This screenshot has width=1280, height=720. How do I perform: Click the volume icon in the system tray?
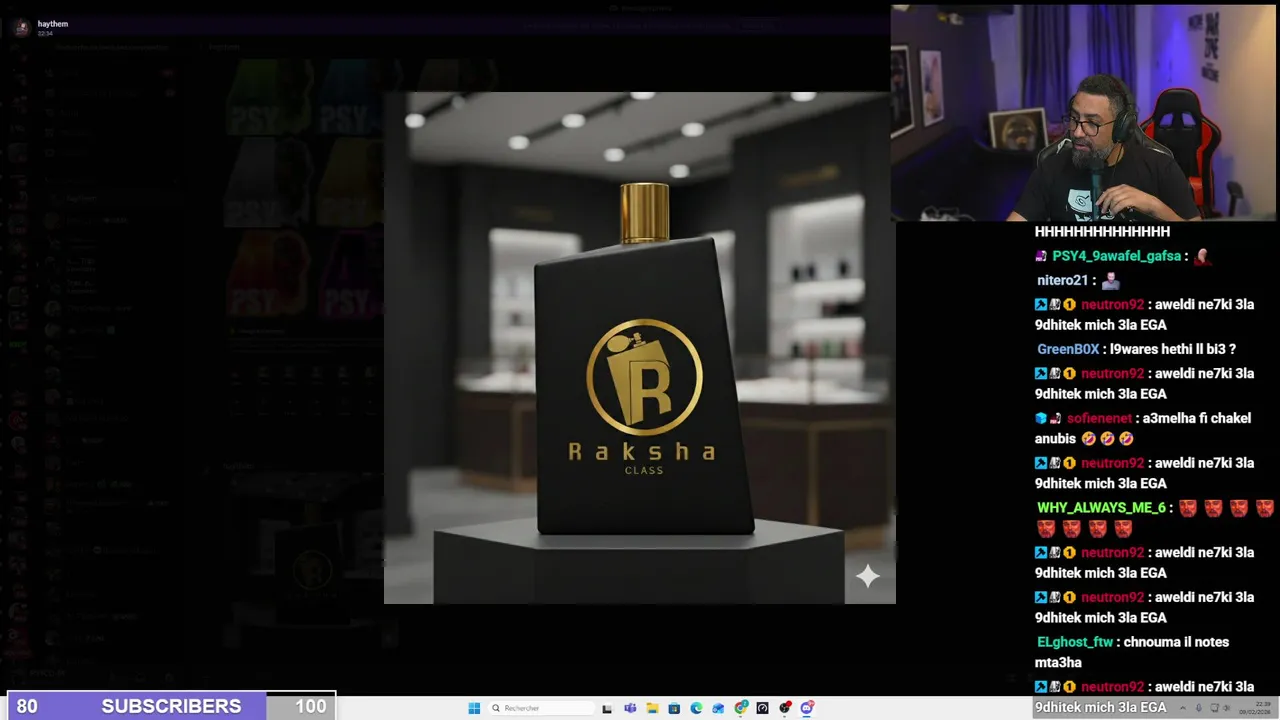pos(1227,708)
